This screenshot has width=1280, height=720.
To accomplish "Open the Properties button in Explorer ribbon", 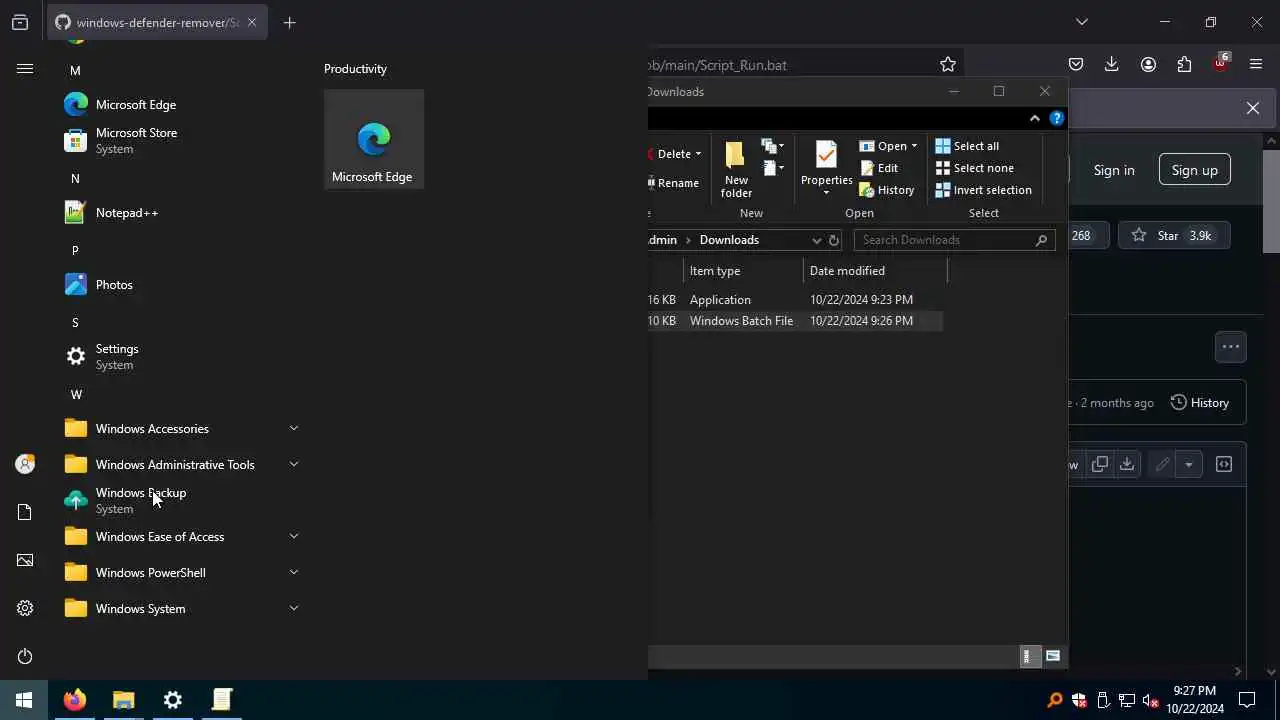I will pos(826,169).
